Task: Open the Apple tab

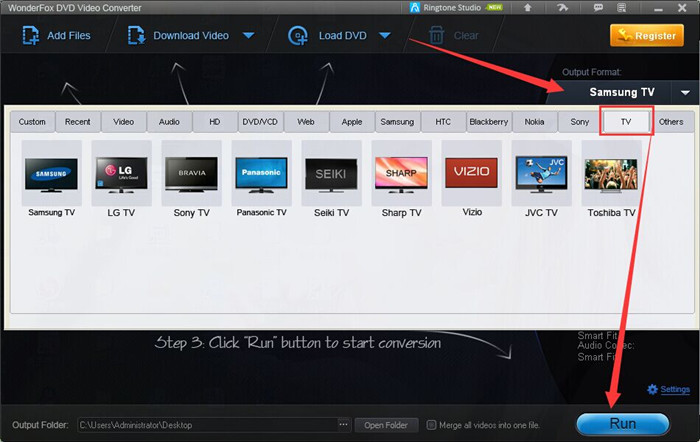Action: 352,122
